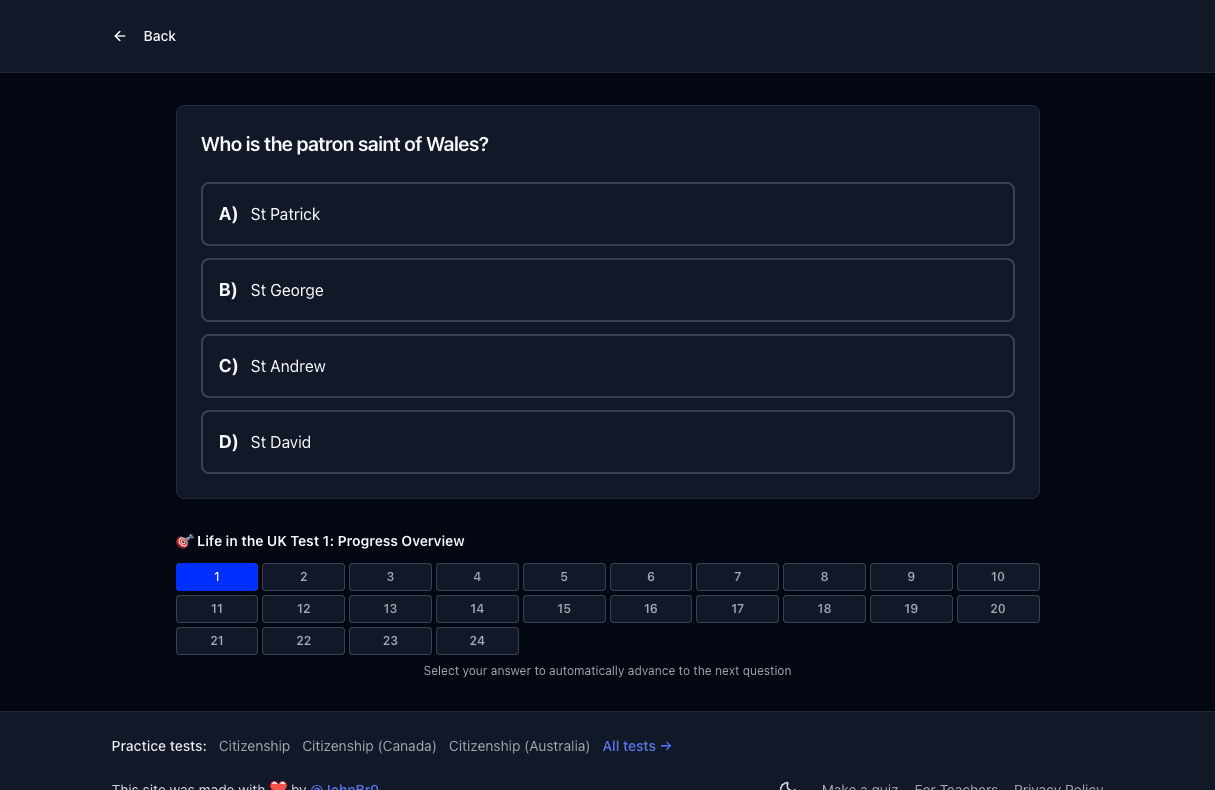Toggle dark mode moon icon
1215x790 pixels.
(x=788, y=786)
